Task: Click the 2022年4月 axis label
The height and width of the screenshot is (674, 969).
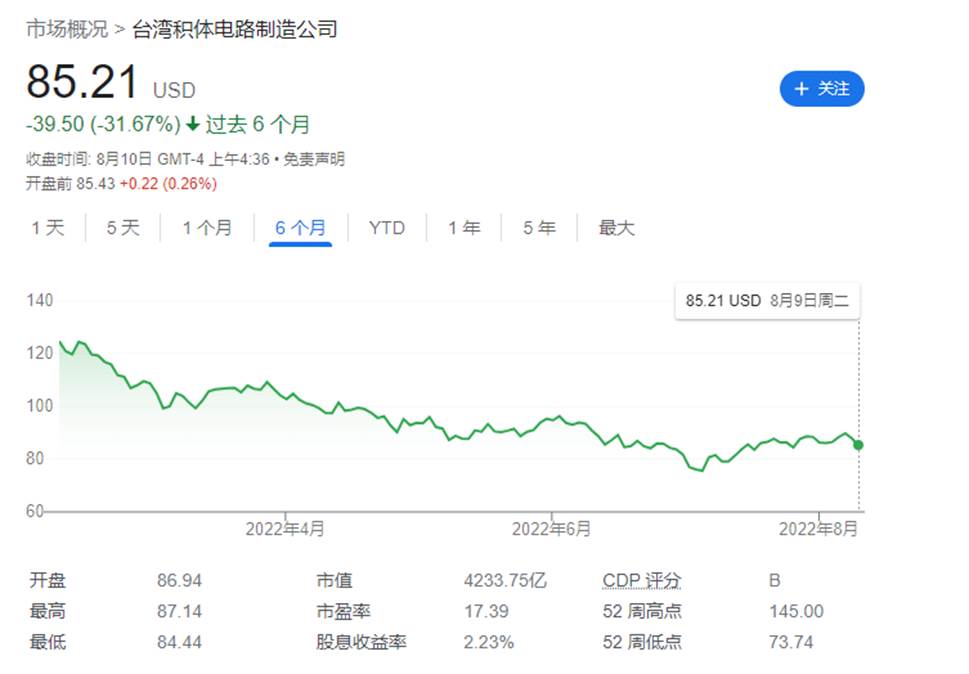Action: click(284, 529)
